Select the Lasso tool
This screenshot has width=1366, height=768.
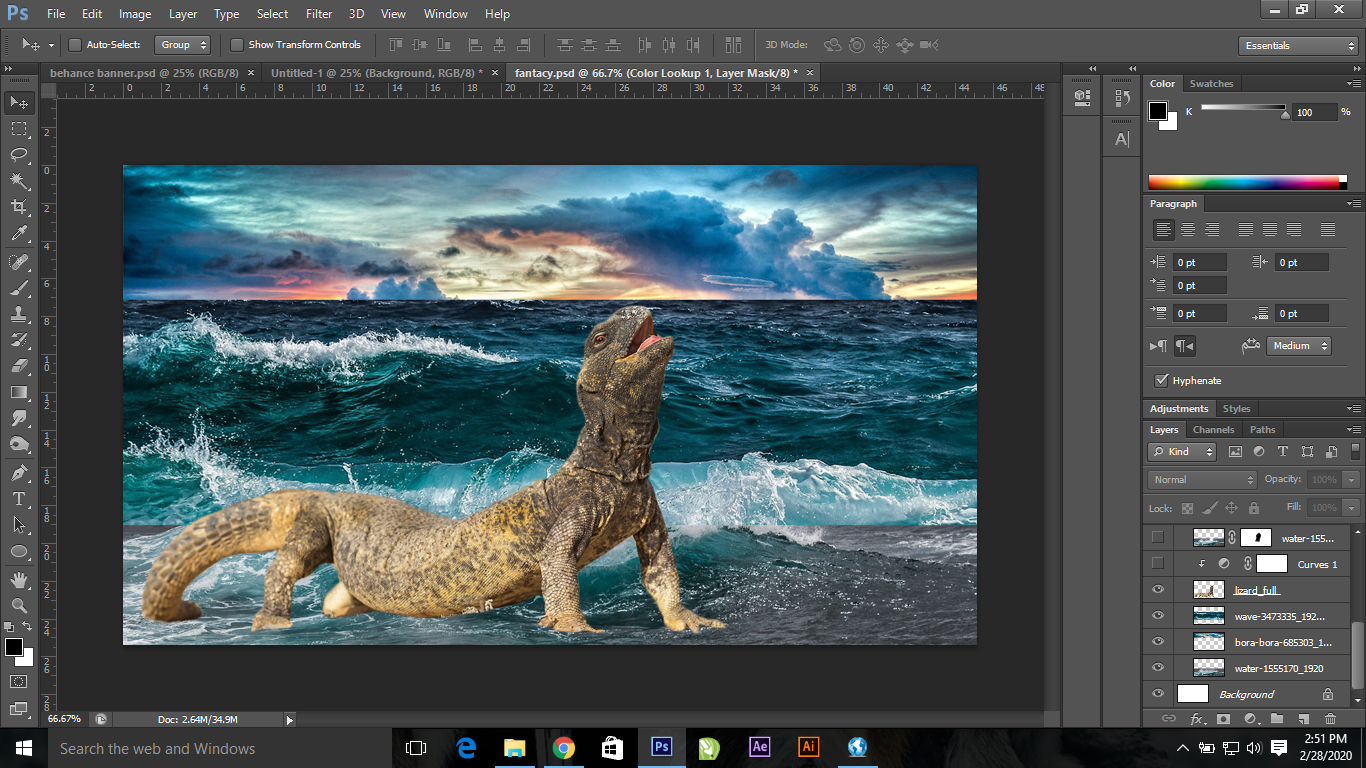pyautogui.click(x=19, y=155)
